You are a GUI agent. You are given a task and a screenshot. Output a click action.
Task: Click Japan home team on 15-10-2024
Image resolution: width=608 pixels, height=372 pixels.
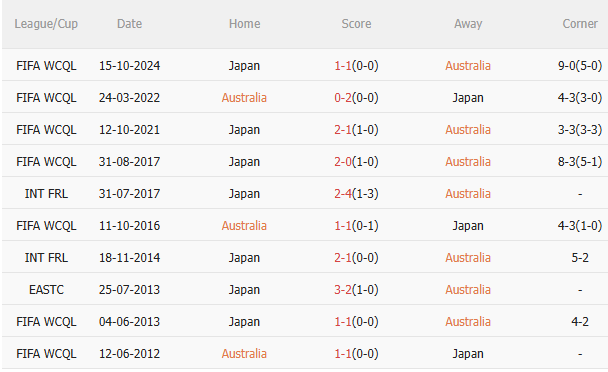[x=244, y=66]
